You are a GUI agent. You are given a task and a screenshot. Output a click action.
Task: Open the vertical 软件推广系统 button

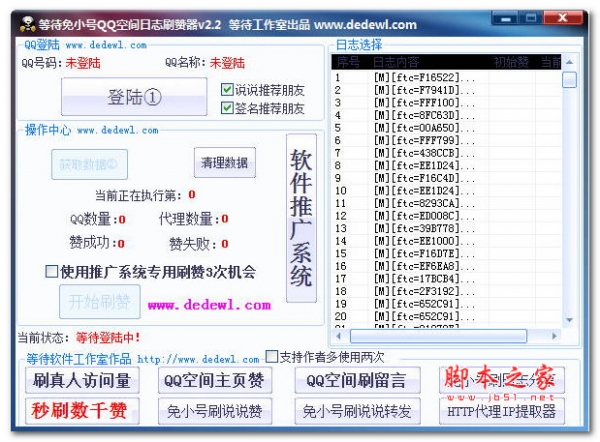tap(301, 218)
